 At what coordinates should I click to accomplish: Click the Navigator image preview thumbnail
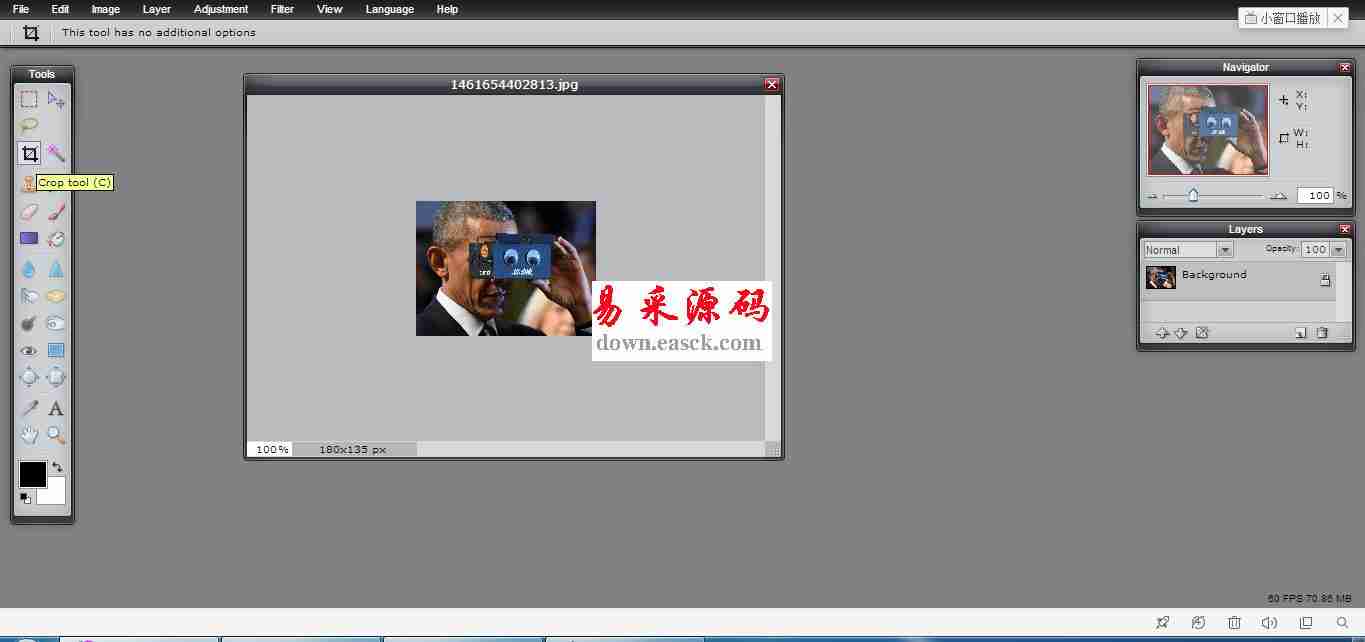coord(1208,130)
